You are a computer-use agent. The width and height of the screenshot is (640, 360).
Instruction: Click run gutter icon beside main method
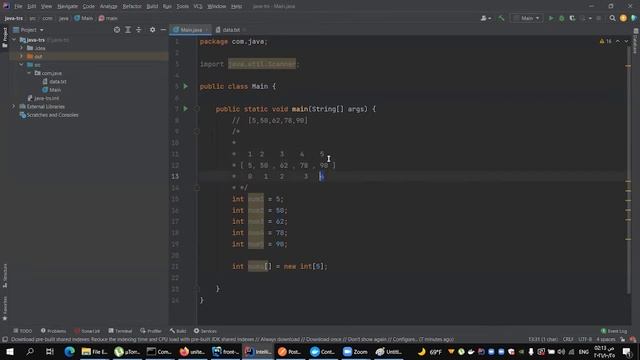[185, 109]
